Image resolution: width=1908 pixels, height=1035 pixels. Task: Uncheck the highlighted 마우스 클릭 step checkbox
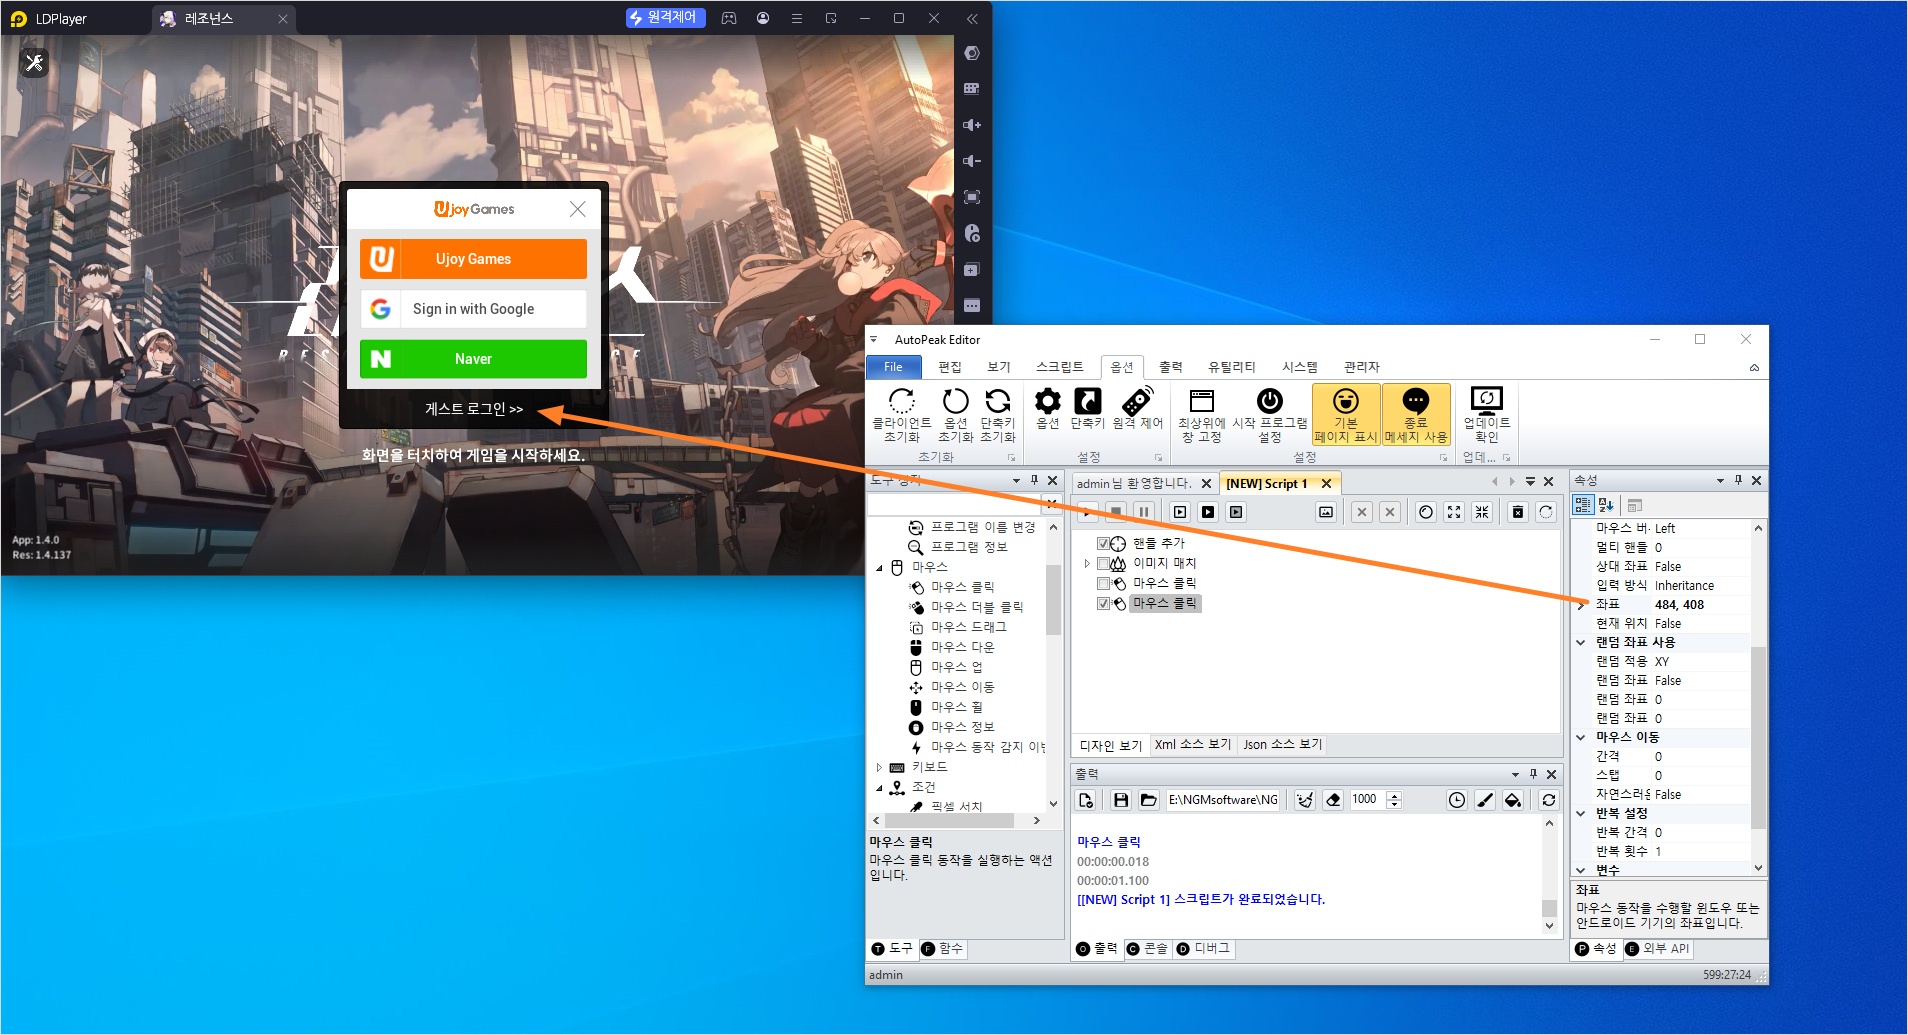(1104, 604)
